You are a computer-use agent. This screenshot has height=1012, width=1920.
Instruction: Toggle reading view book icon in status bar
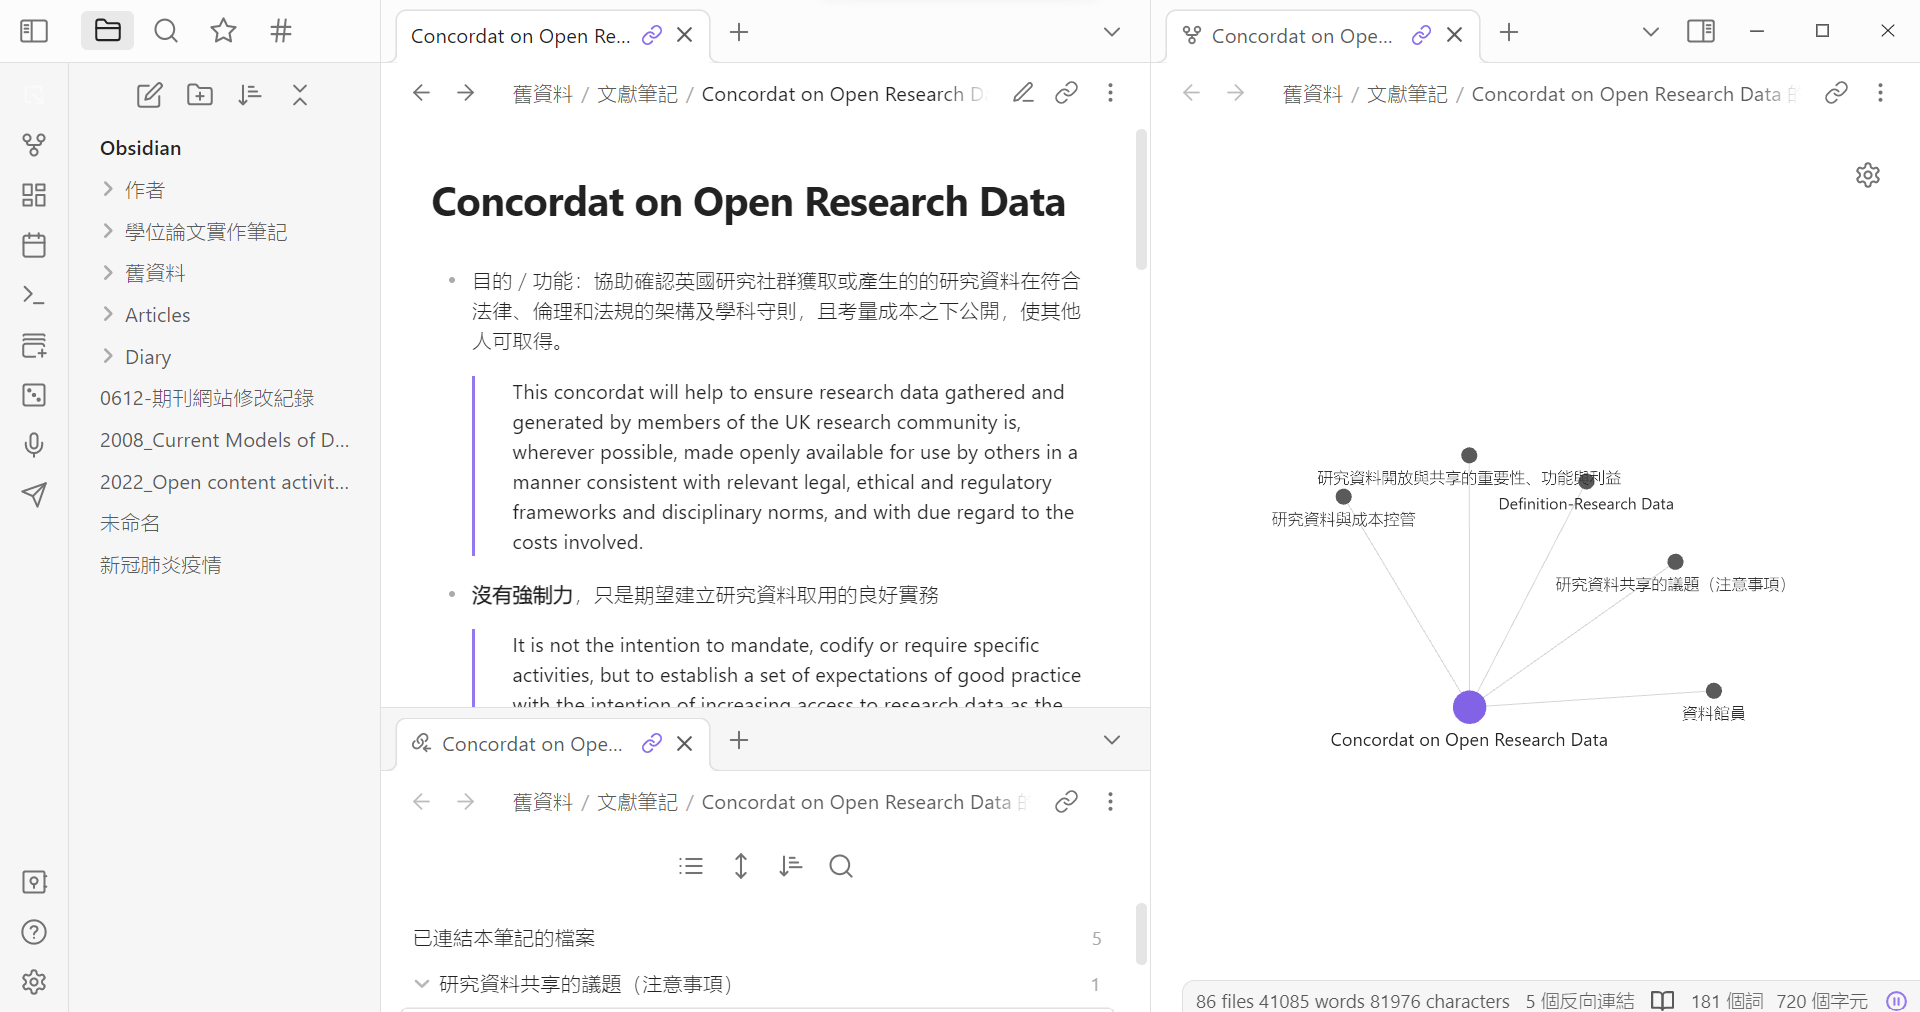click(x=1662, y=1001)
